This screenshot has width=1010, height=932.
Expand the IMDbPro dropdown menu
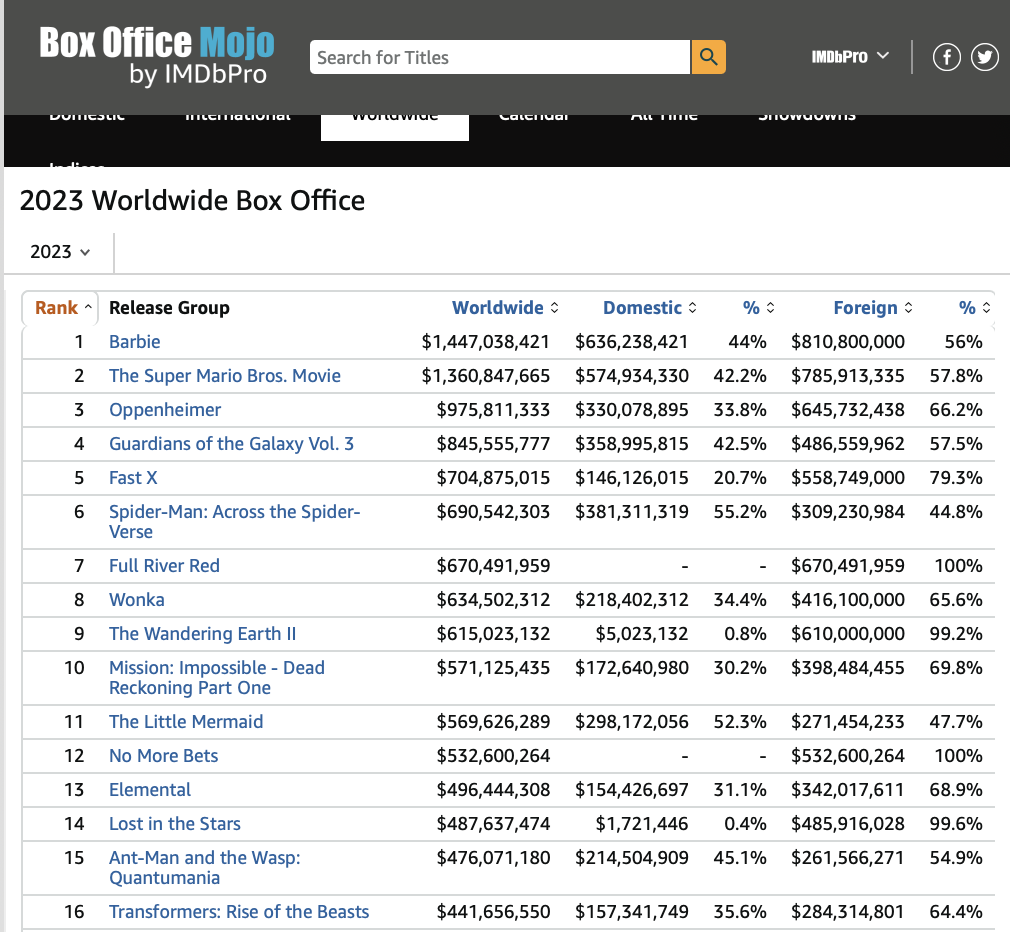[x=849, y=57]
